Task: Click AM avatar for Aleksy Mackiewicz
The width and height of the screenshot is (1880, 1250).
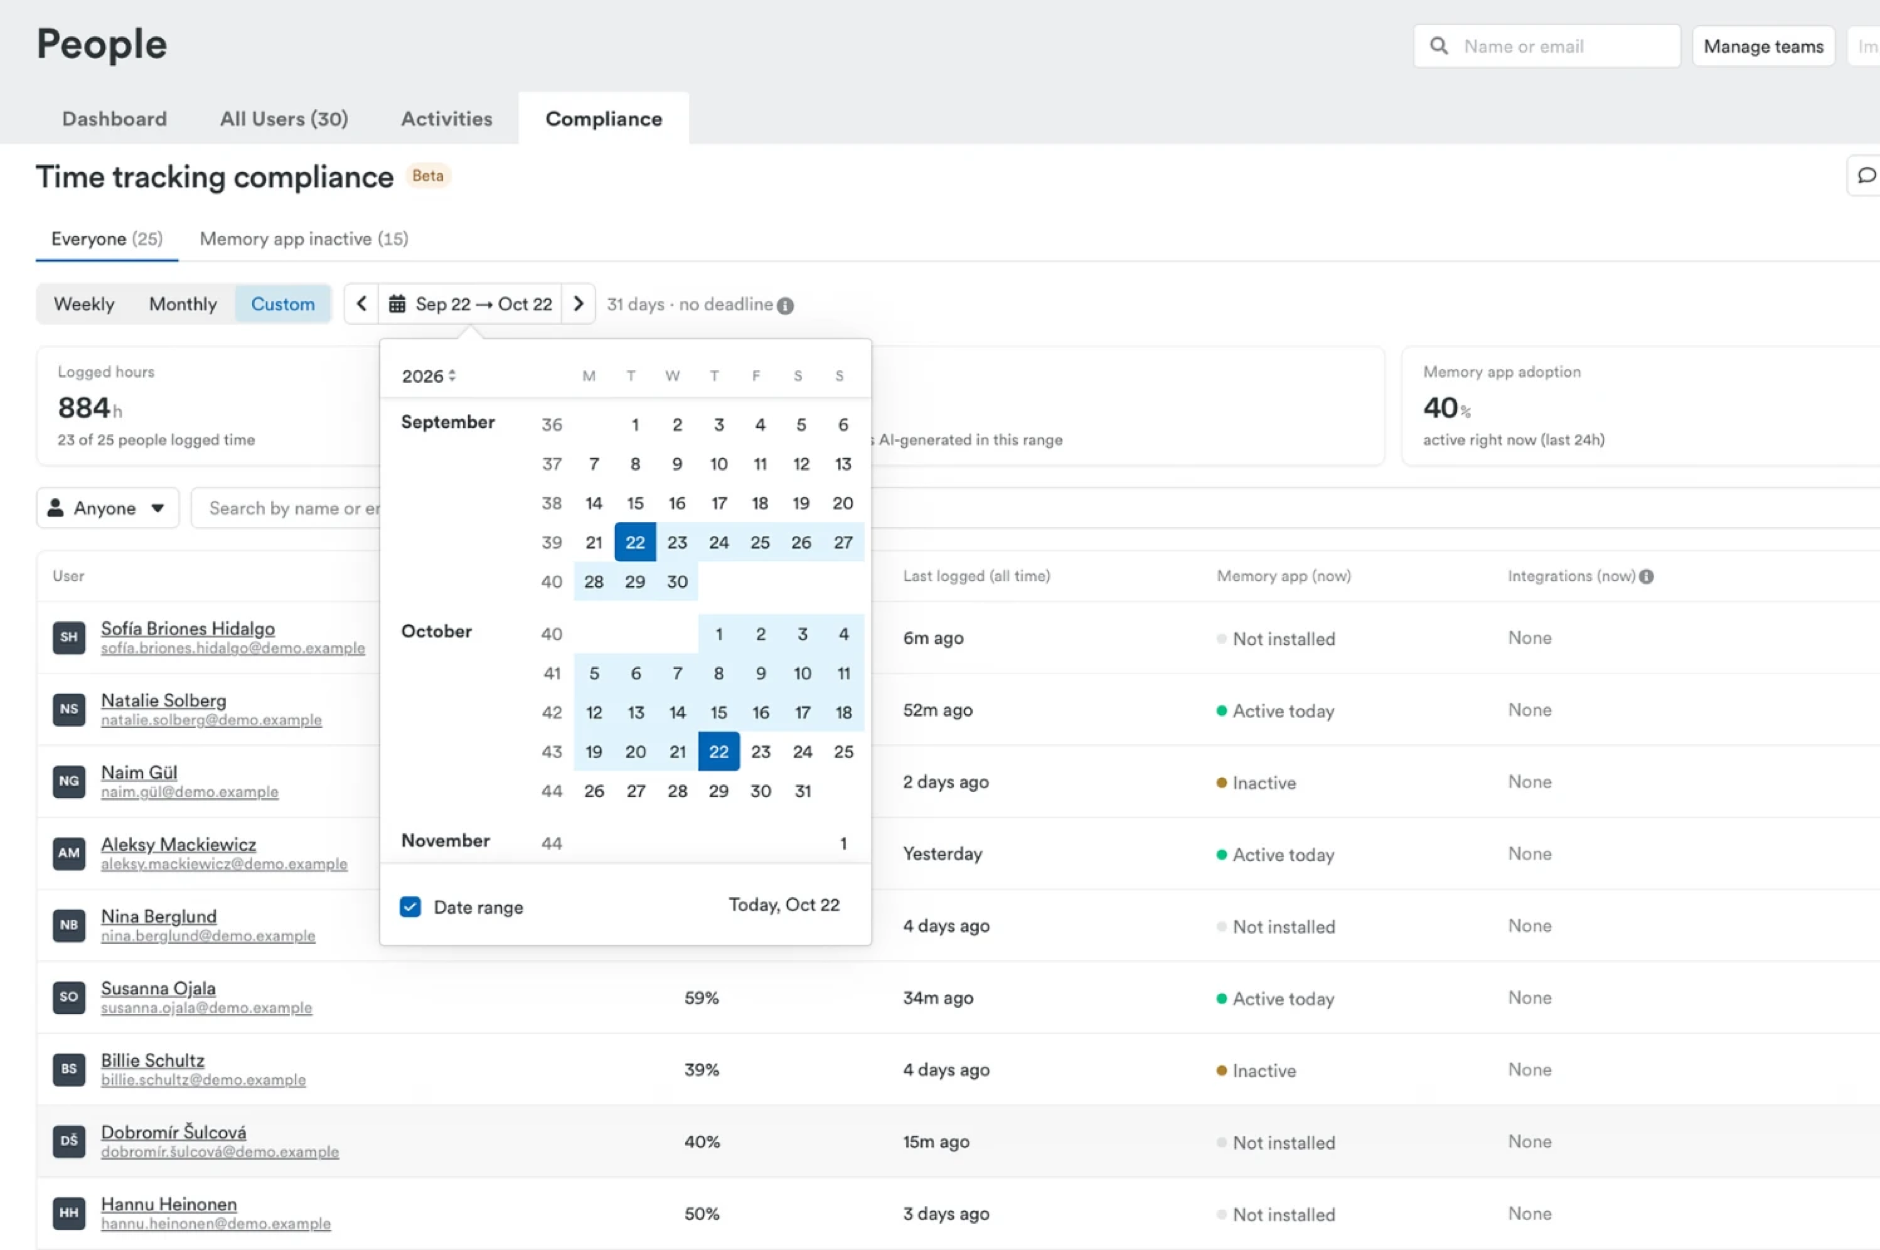Action: 69,853
